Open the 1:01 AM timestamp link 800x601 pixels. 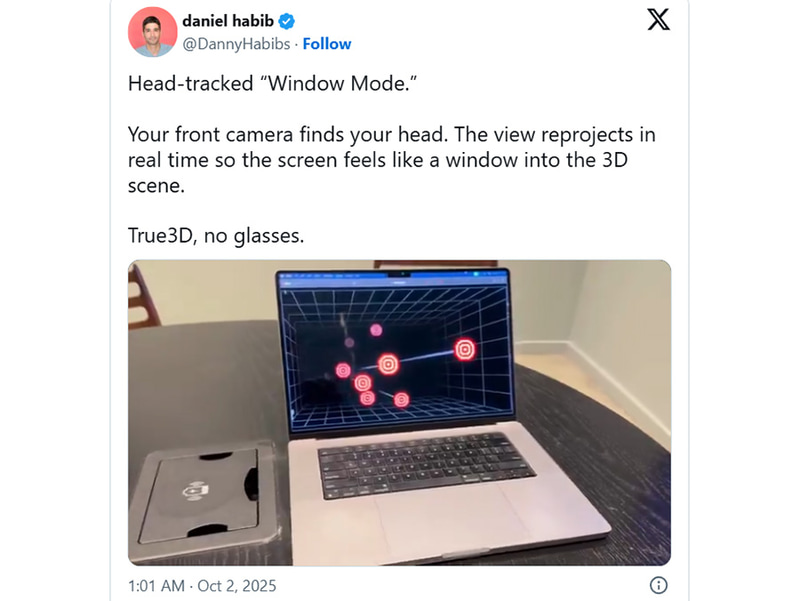pos(156,586)
